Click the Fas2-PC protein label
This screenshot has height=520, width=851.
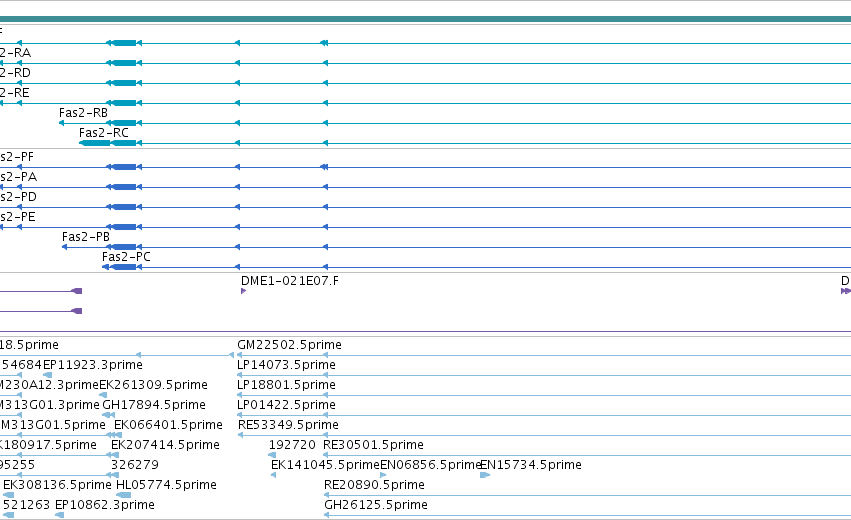coord(126,257)
